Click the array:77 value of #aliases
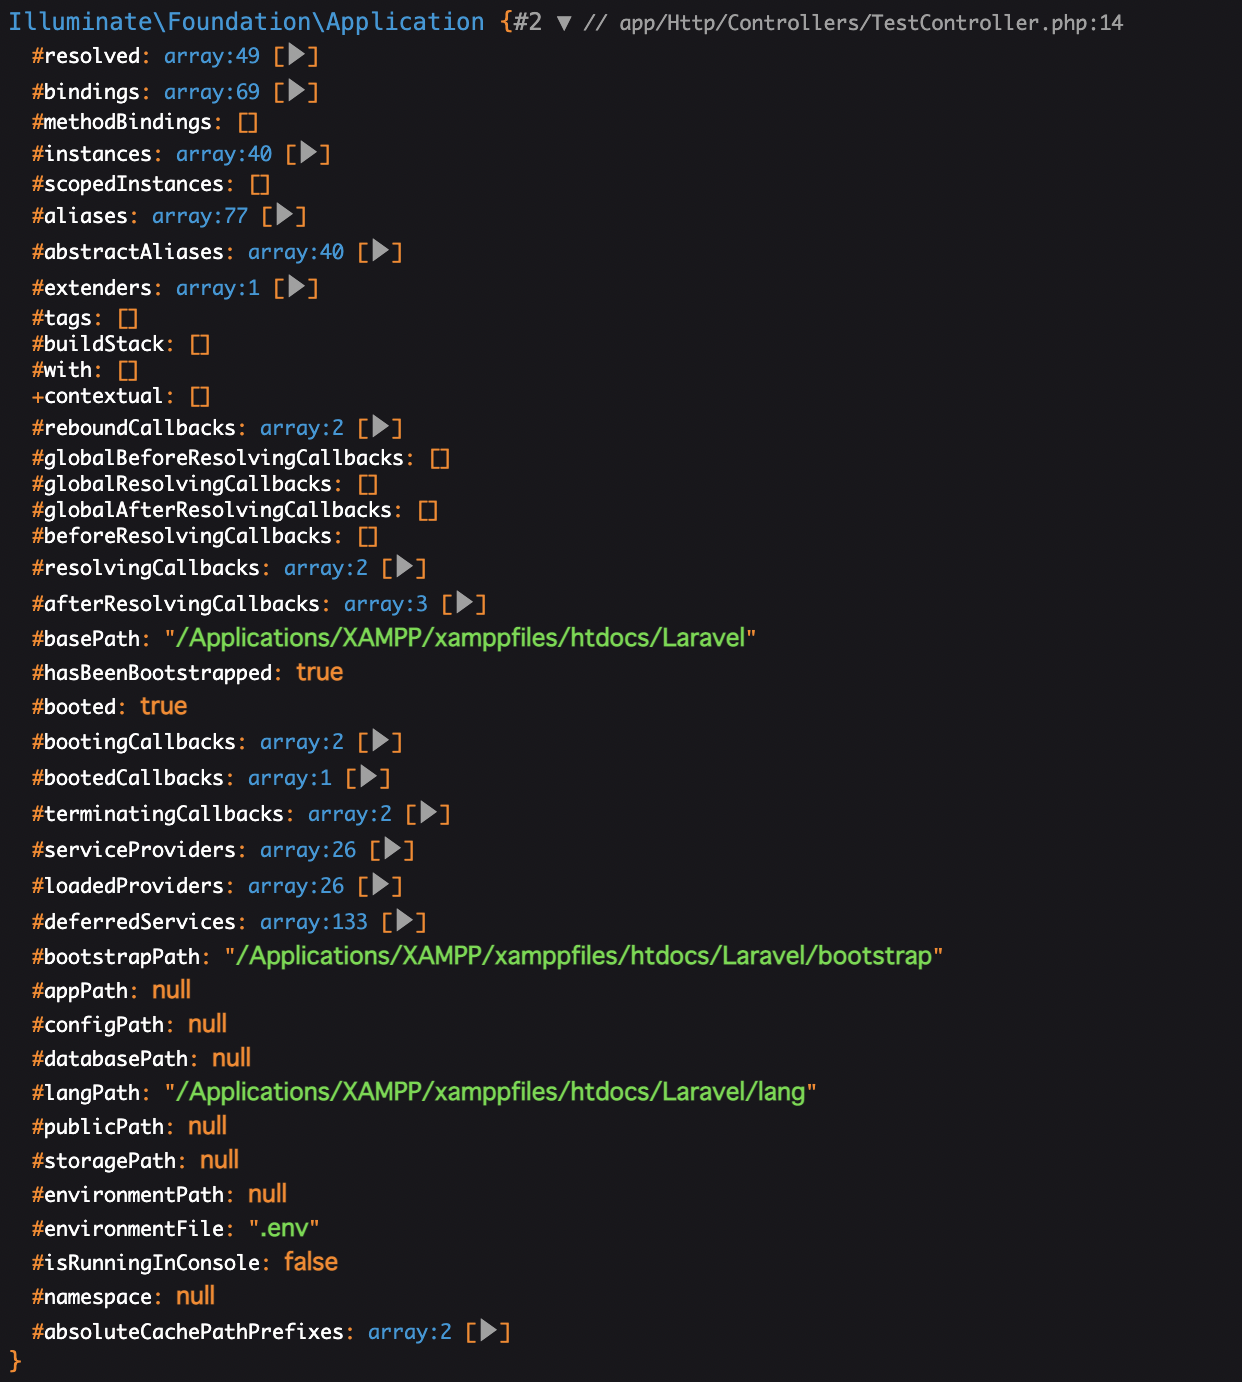The width and height of the screenshot is (1242, 1382). coord(200,216)
